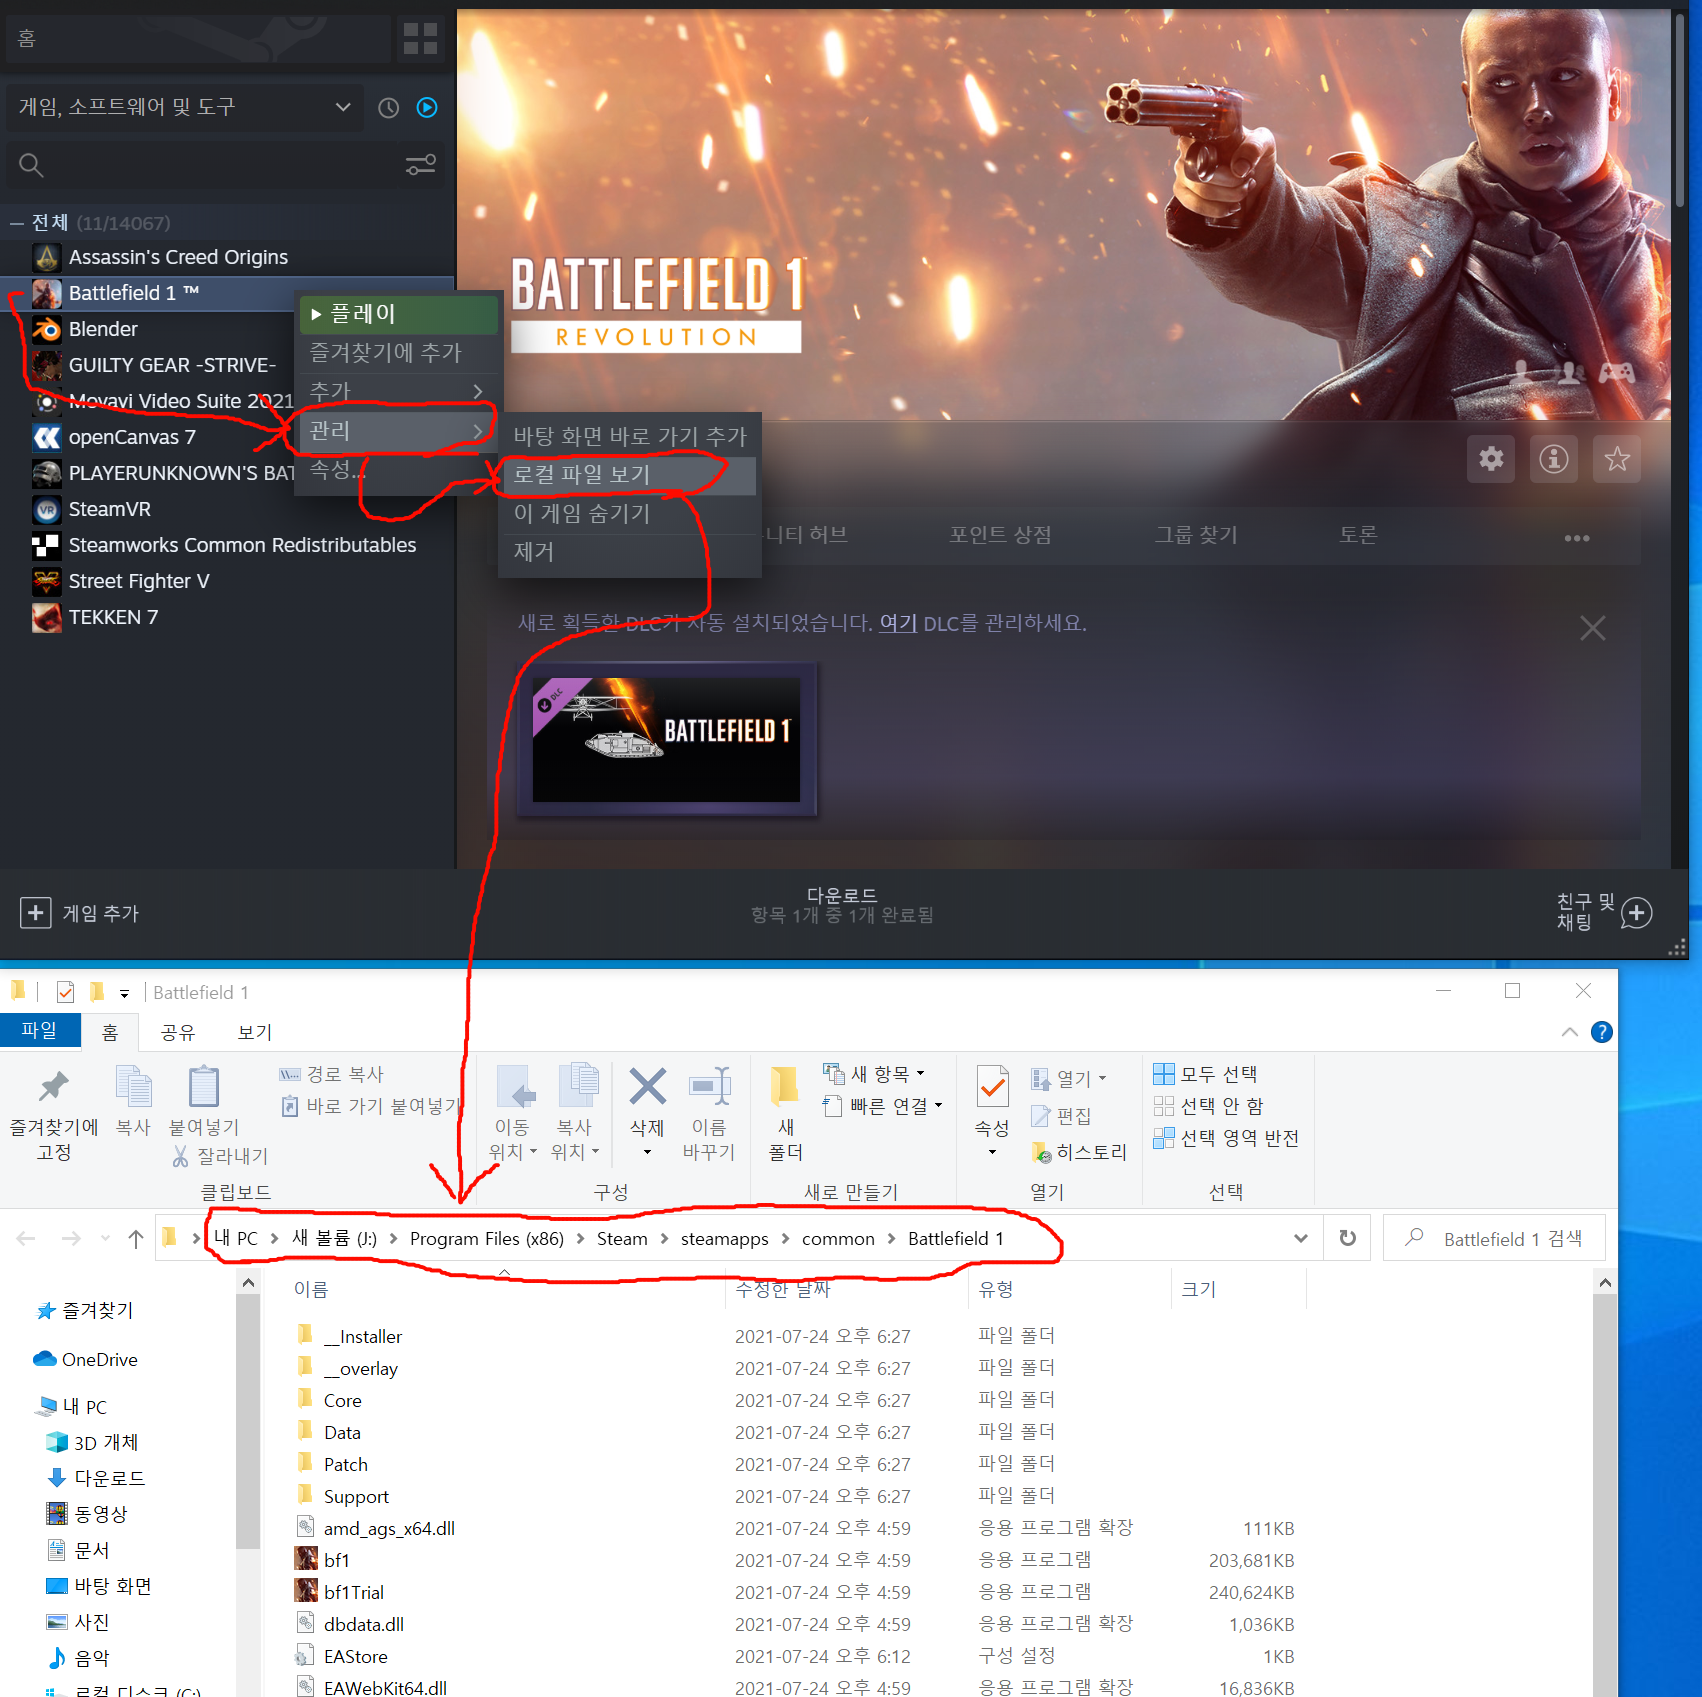The width and height of the screenshot is (1702, 1697).
Task: Add Battlefield 1 to favorites star
Action: 1617,459
